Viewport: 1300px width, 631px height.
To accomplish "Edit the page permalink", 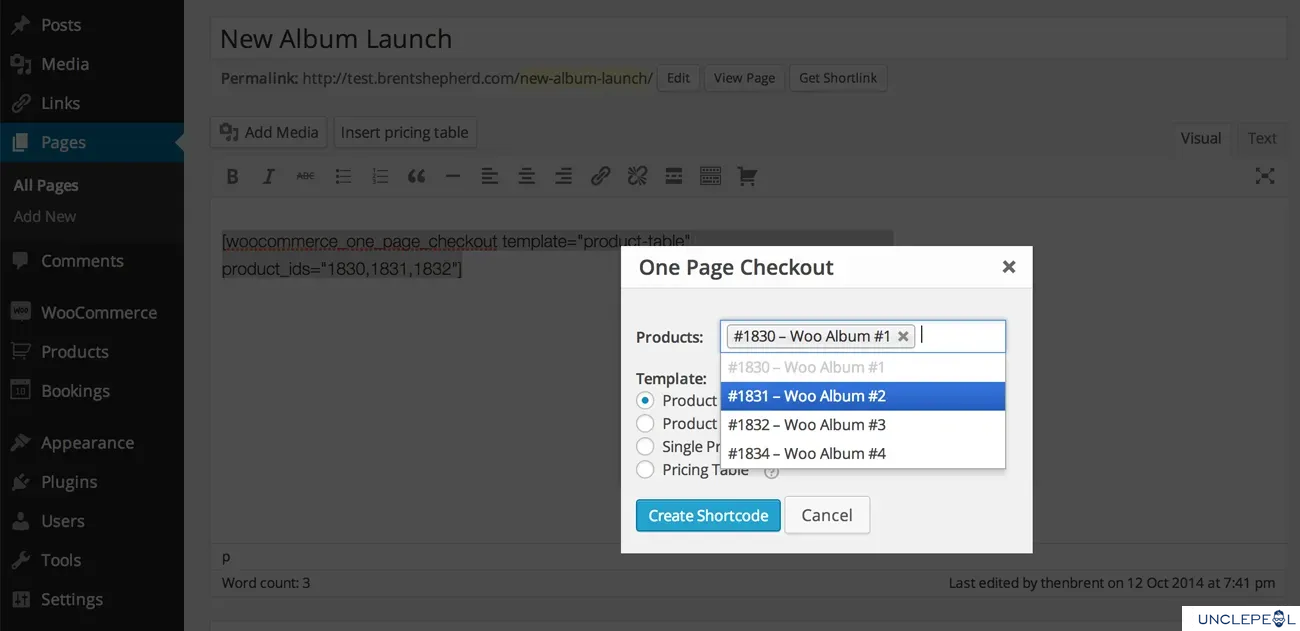I will (678, 78).
